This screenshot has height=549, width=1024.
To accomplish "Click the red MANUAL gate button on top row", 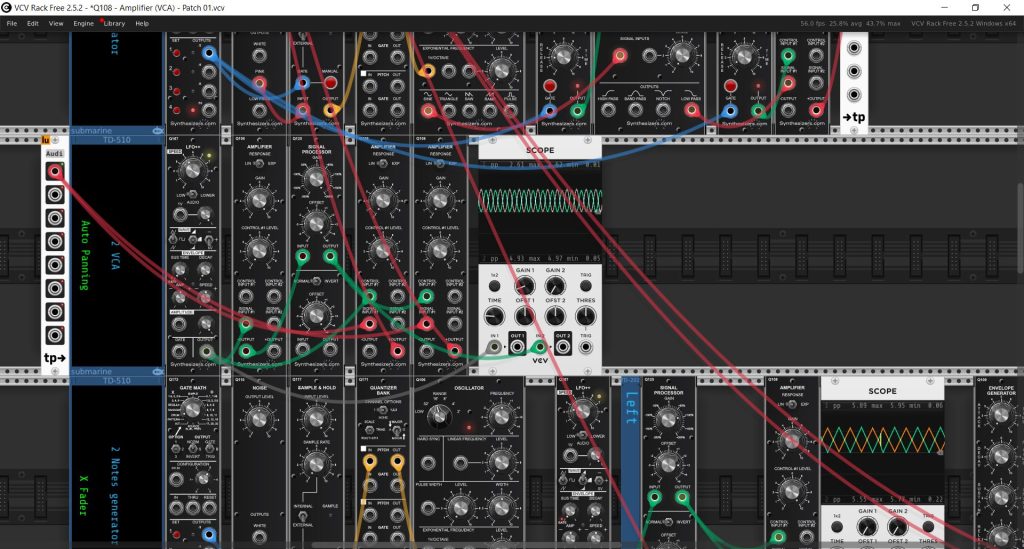I will [330, 83].
